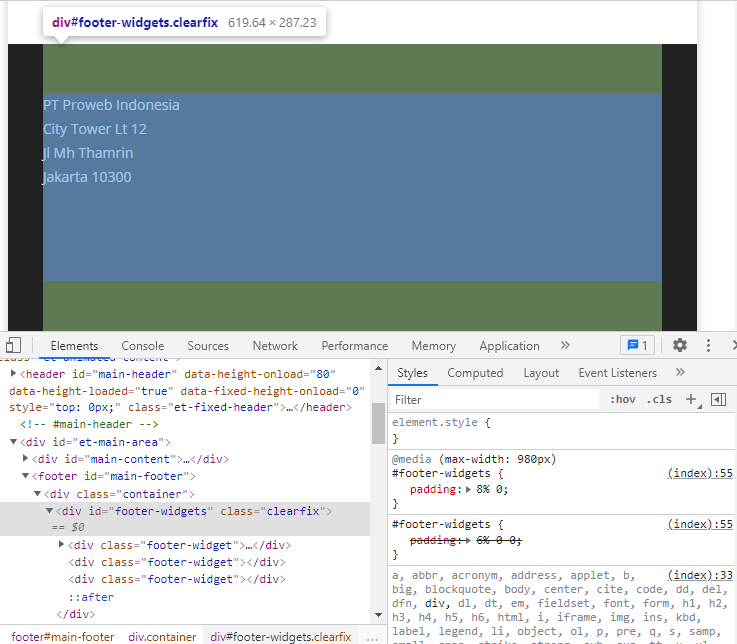Expand the struck-through padding 6% 0 0 shorthand
Viewport: 737px width, 644px height.
click(x=469, y=541)
